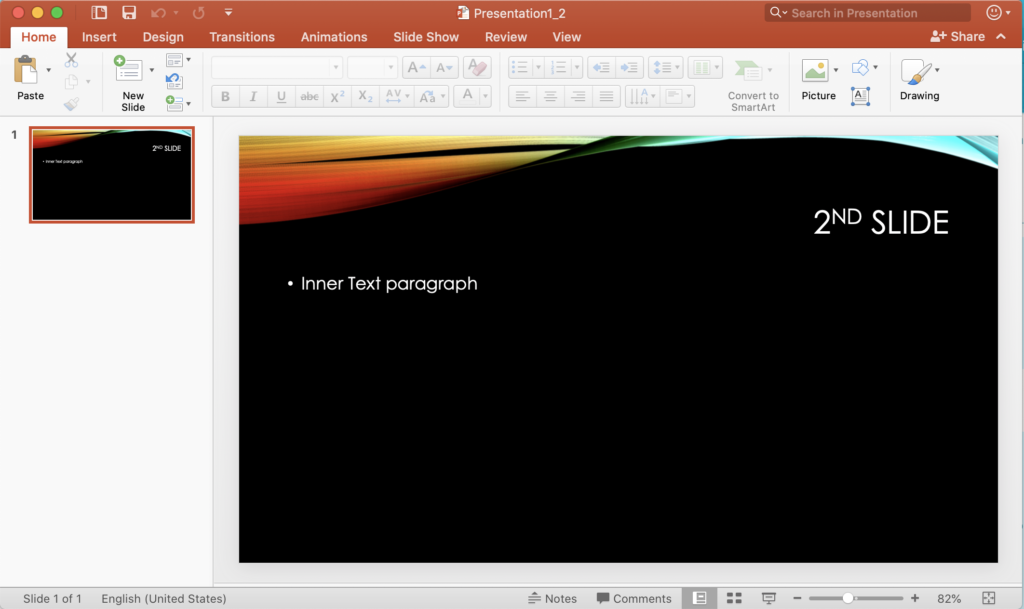Click the Redo/Repeat icon
1024x609 pixels.
(x=199, y=12)
